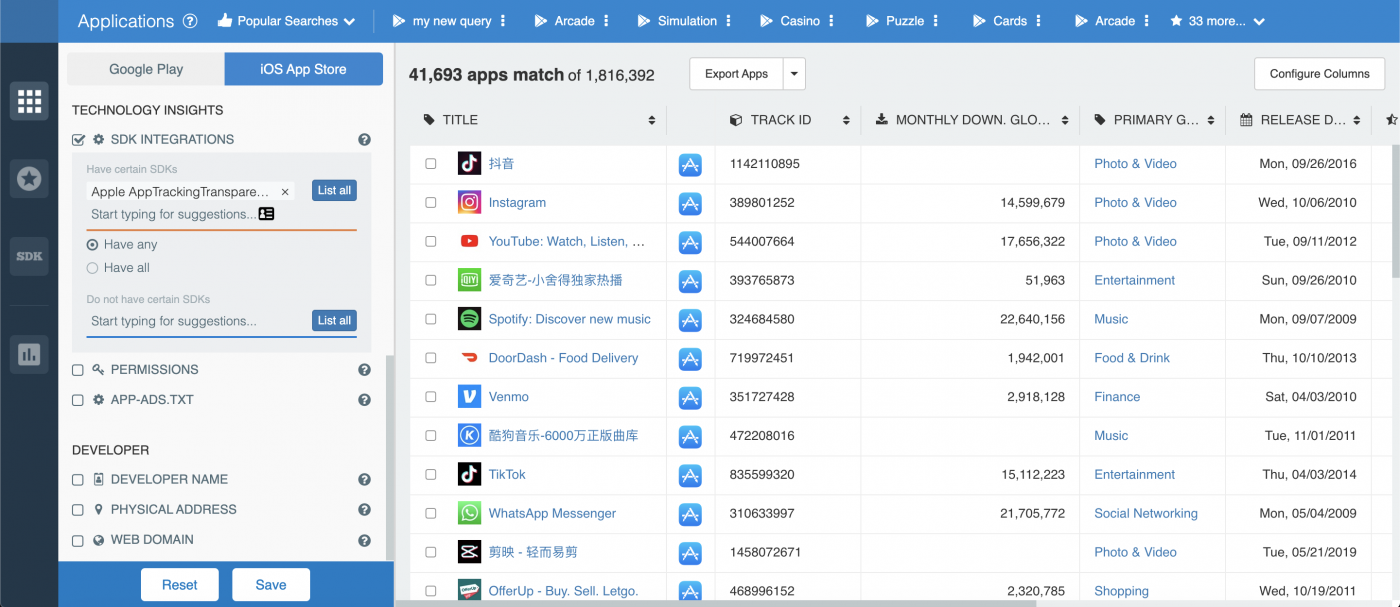Open the Export Apps dropdown arrow
The image size is (1400, 607).
pyautogui.click(x=795, y=73)
